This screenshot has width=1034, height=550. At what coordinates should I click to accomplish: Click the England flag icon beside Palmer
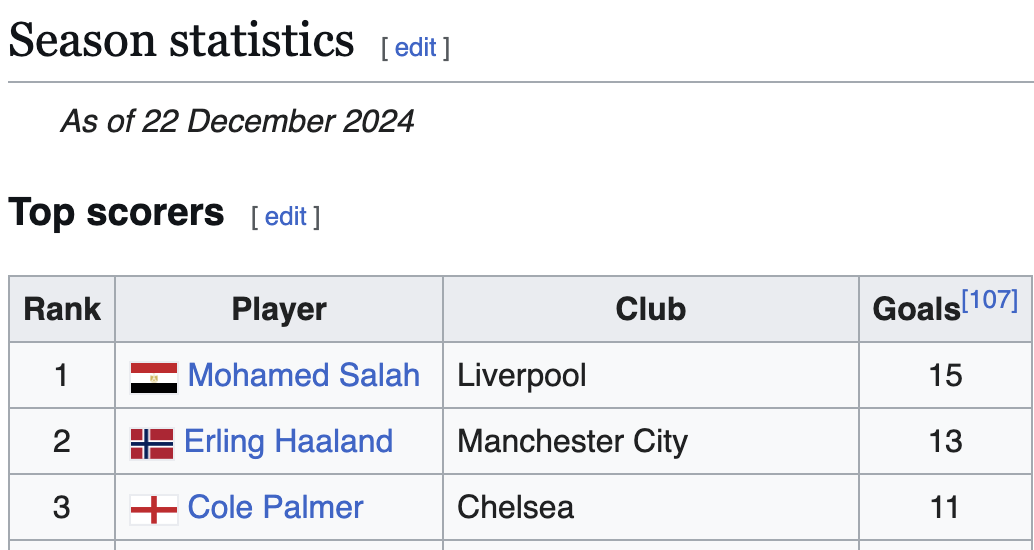(x=154, y=510)
